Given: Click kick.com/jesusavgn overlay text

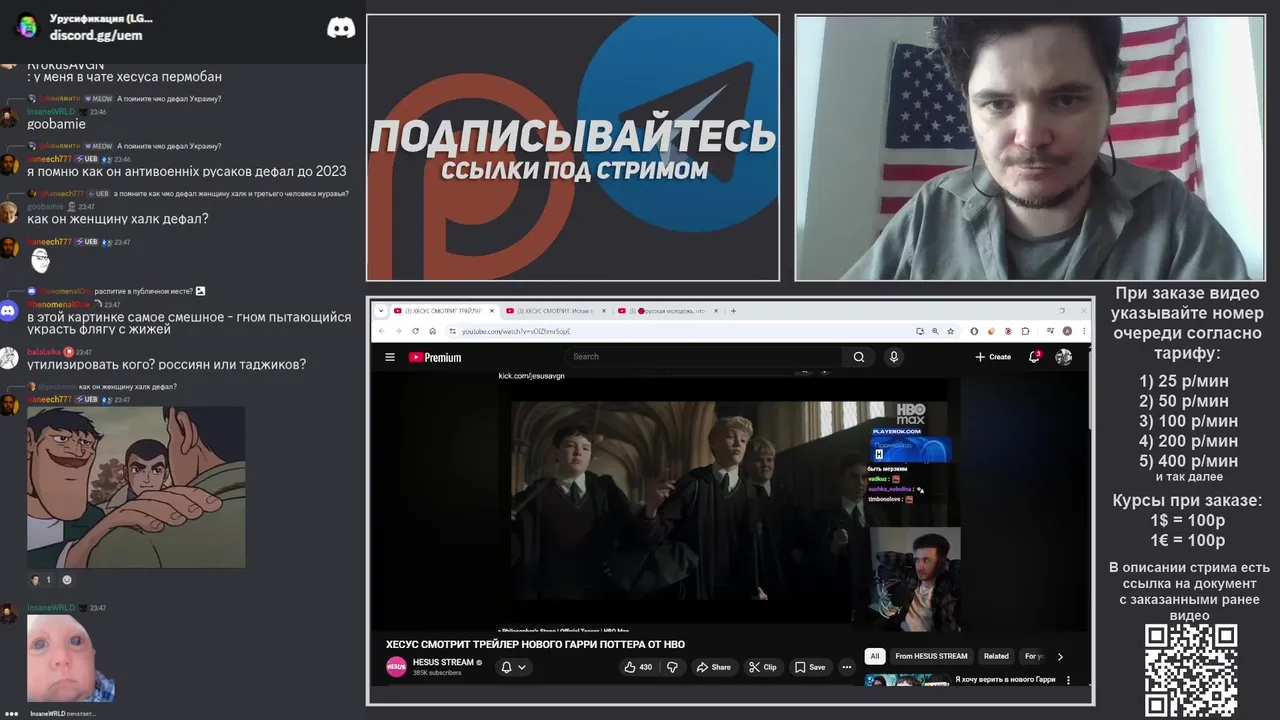Looking at the screenshot, I should (x=531, y=376).
